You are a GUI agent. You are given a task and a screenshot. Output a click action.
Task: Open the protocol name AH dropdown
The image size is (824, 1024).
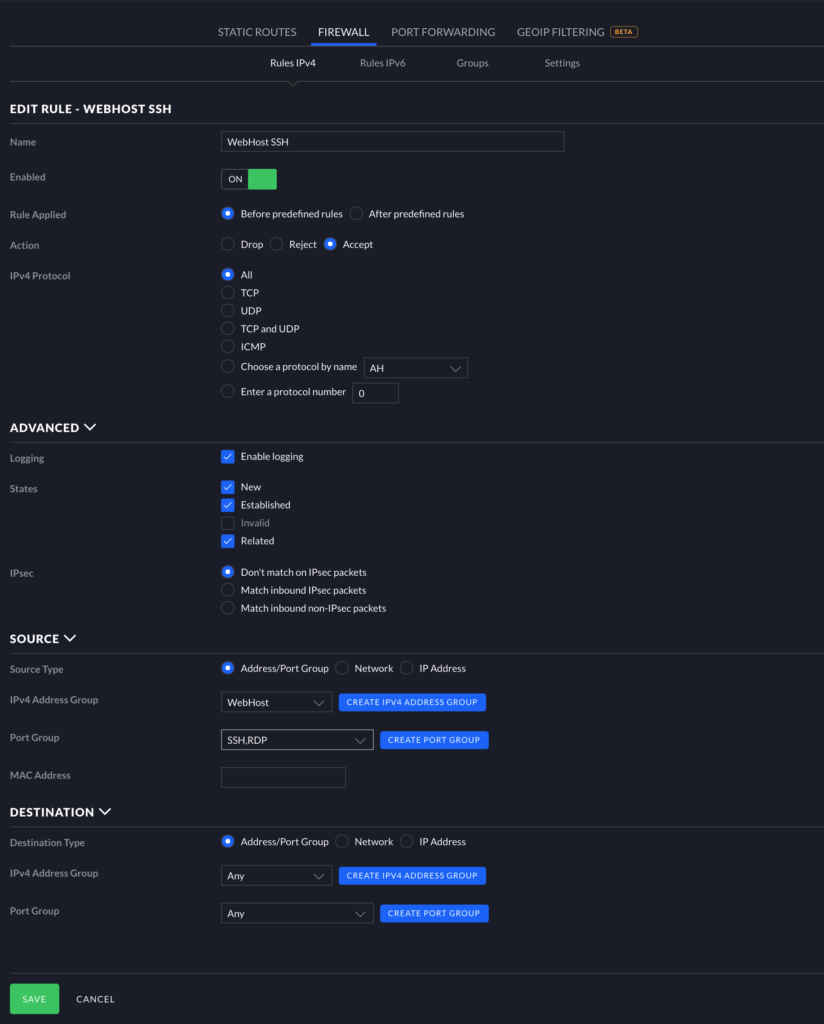click(416, 368)
